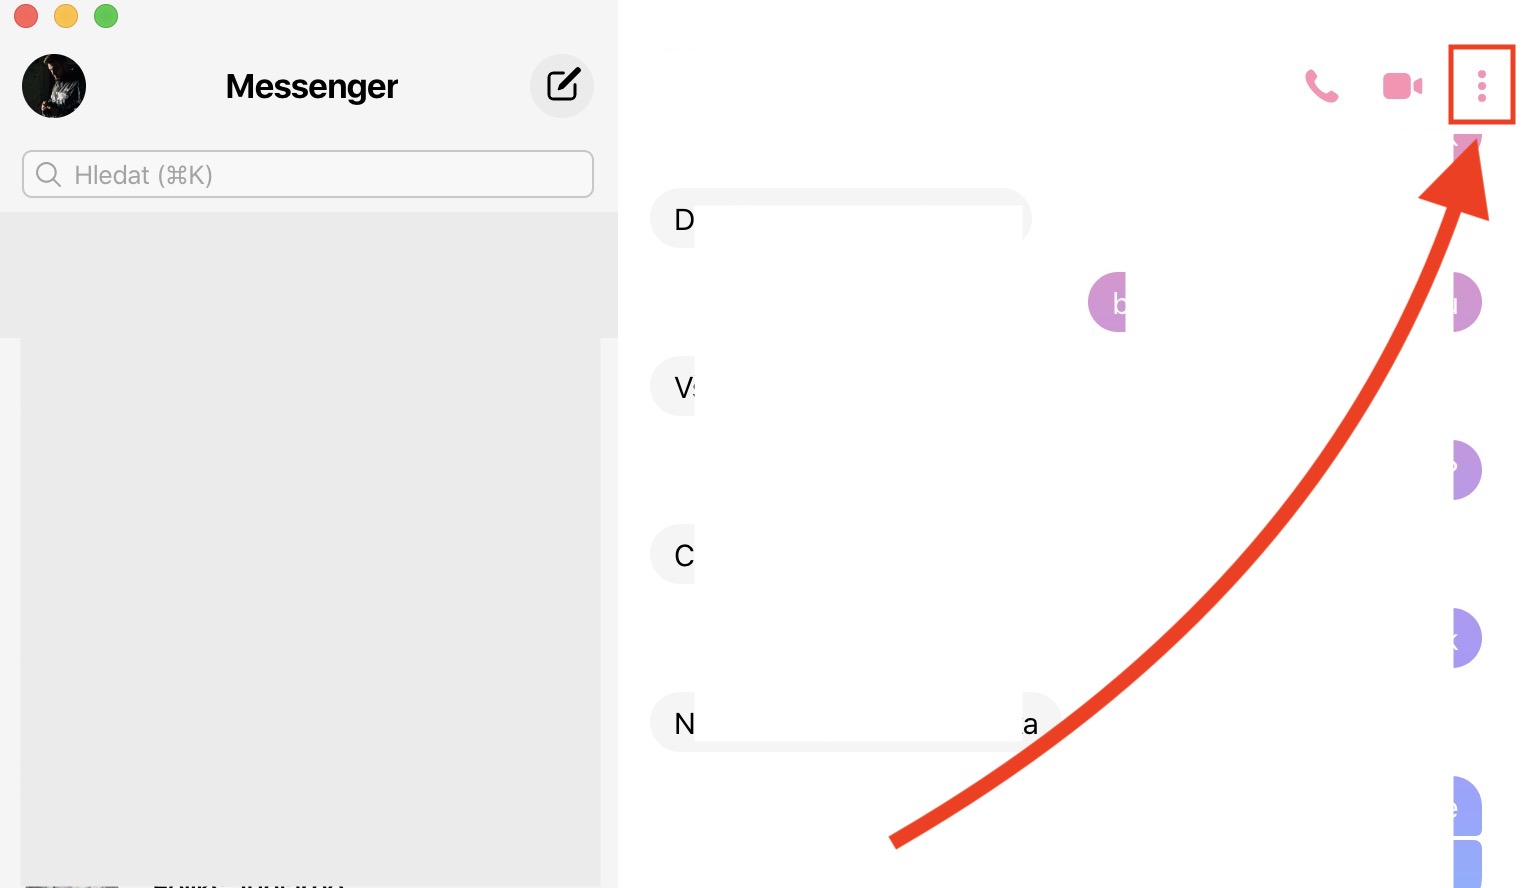The image size is (1534, 888).
Task: Open the three-dot more options menu
Action: pyautogui.click(x=1481, y=86)
